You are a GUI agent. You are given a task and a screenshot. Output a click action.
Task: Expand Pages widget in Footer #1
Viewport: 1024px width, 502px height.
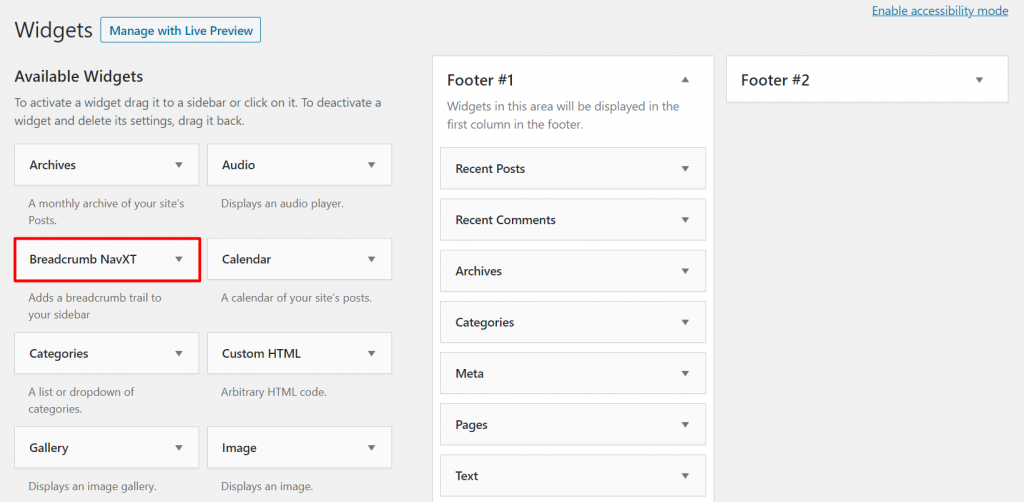[685, 424]
